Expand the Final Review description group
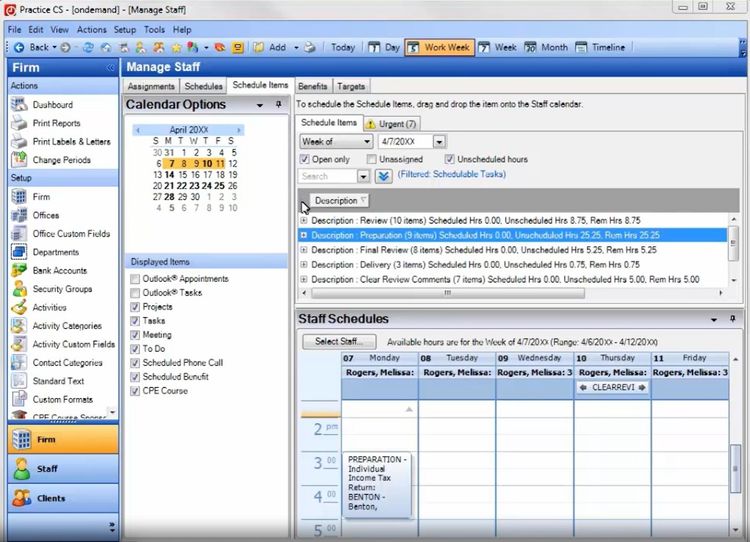Viewport: 750px width, 542px height. coord(304,250)
